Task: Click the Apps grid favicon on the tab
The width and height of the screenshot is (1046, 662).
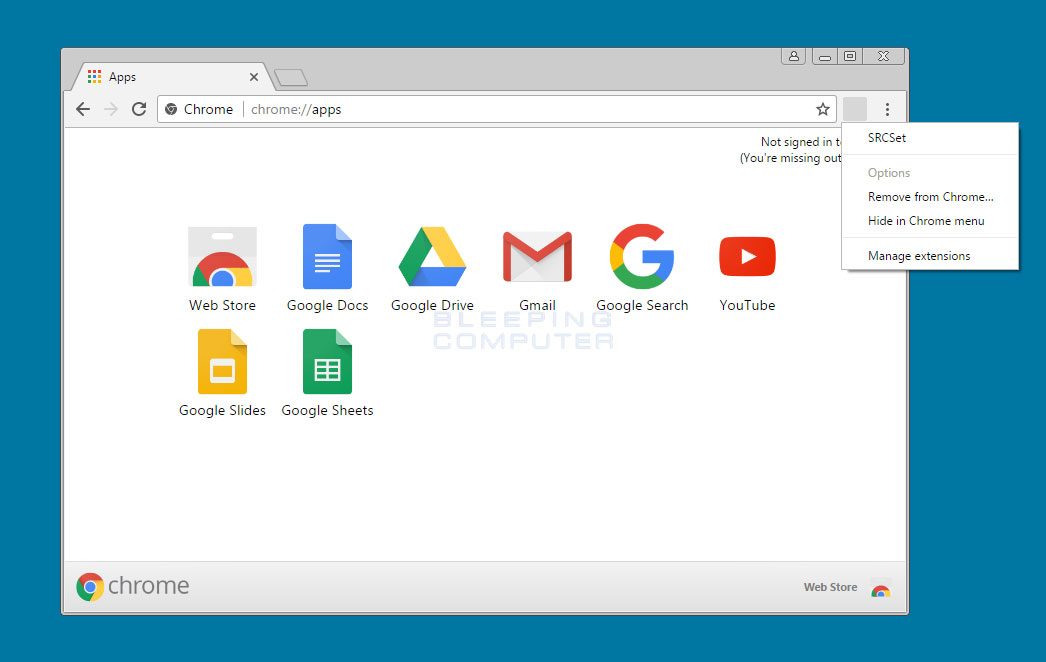Action: pos(95,77)
